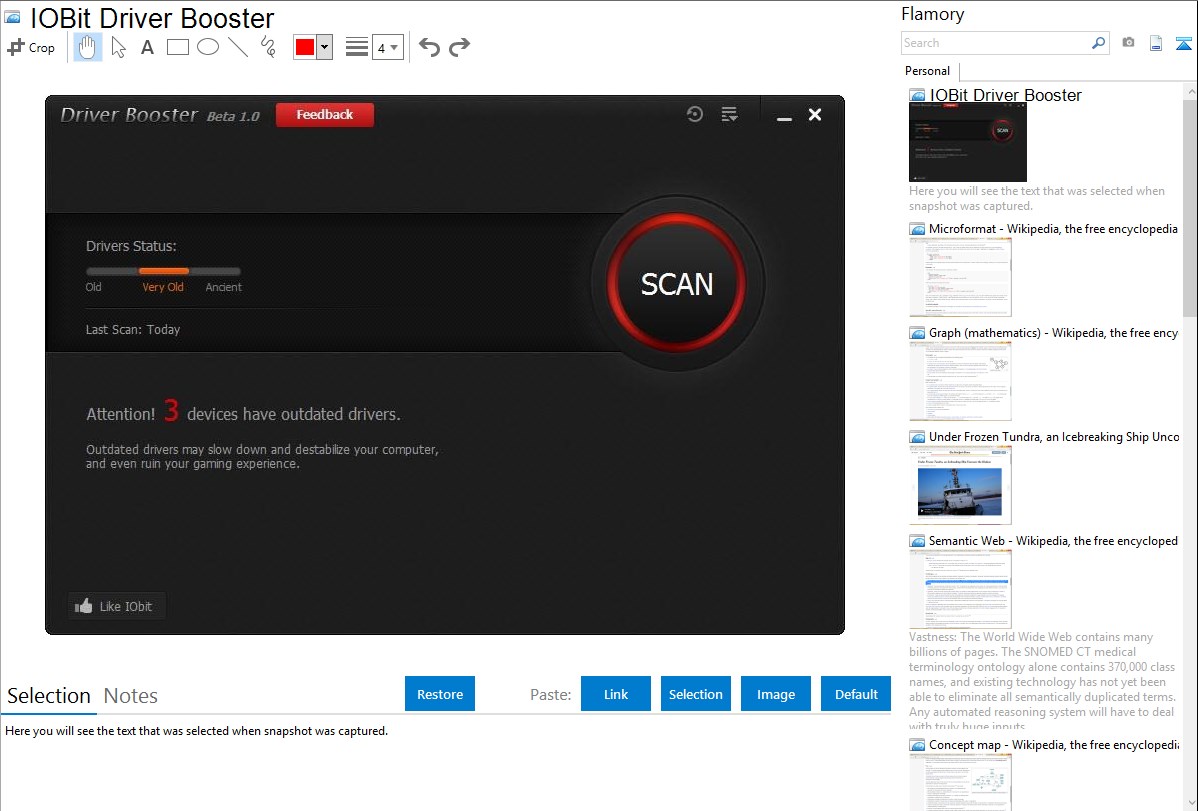Open Driver Booster's menu list icon

tap(729, 114)
